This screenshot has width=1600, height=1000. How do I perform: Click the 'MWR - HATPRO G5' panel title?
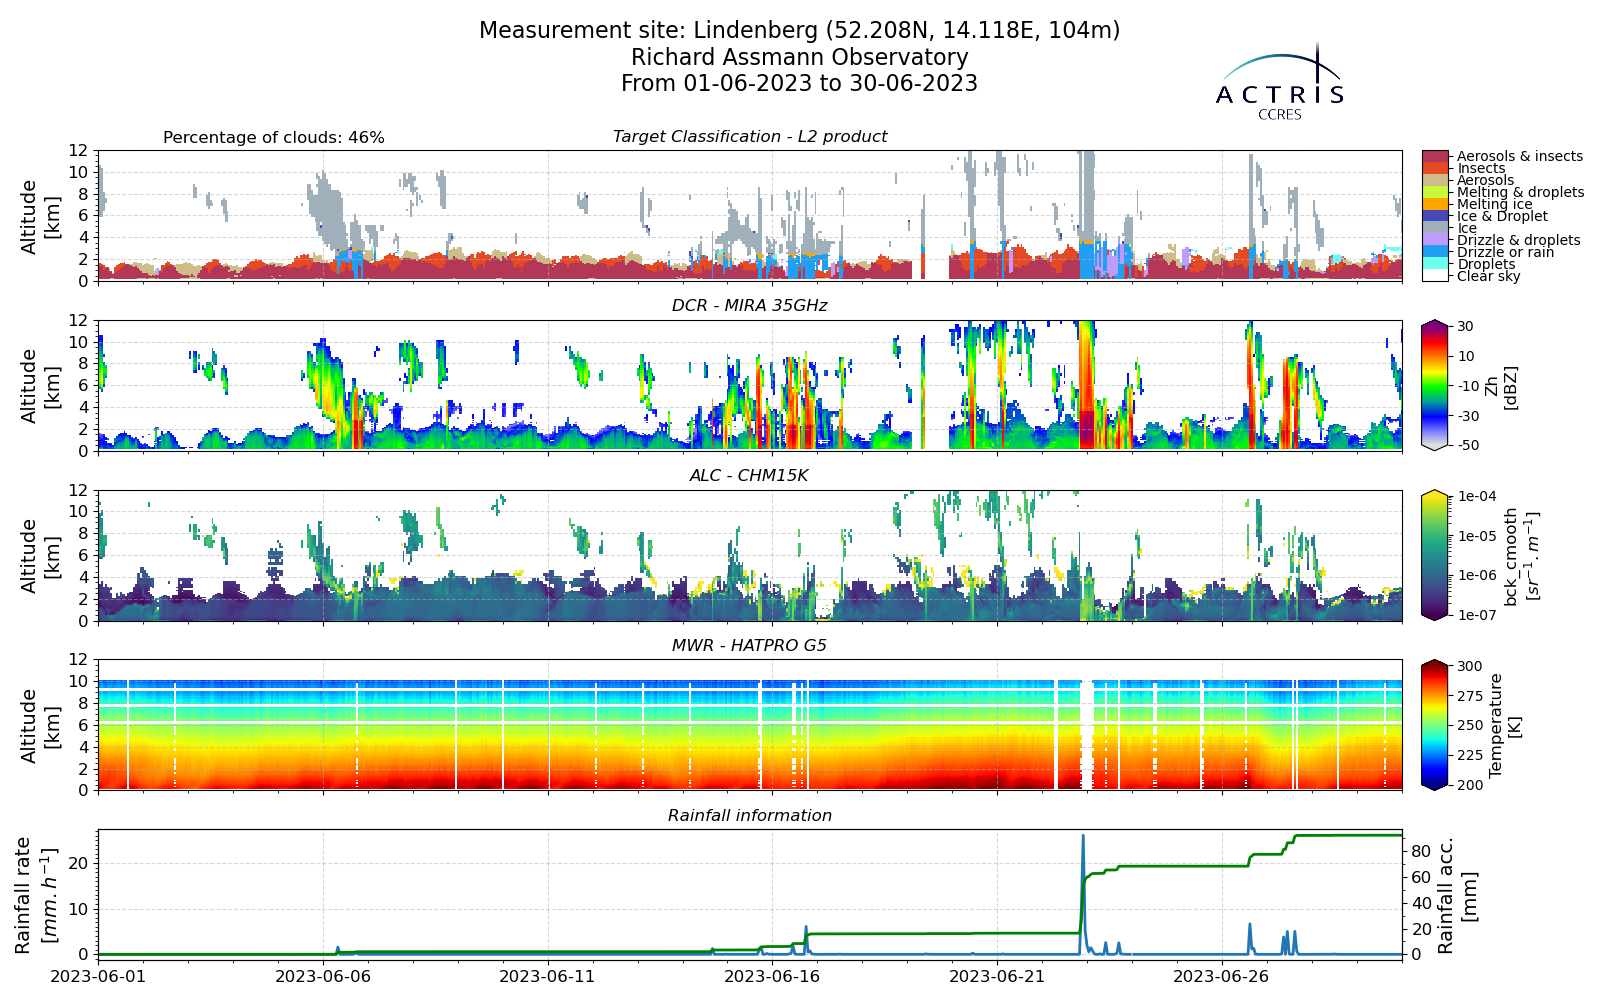[x=750, y=646]
